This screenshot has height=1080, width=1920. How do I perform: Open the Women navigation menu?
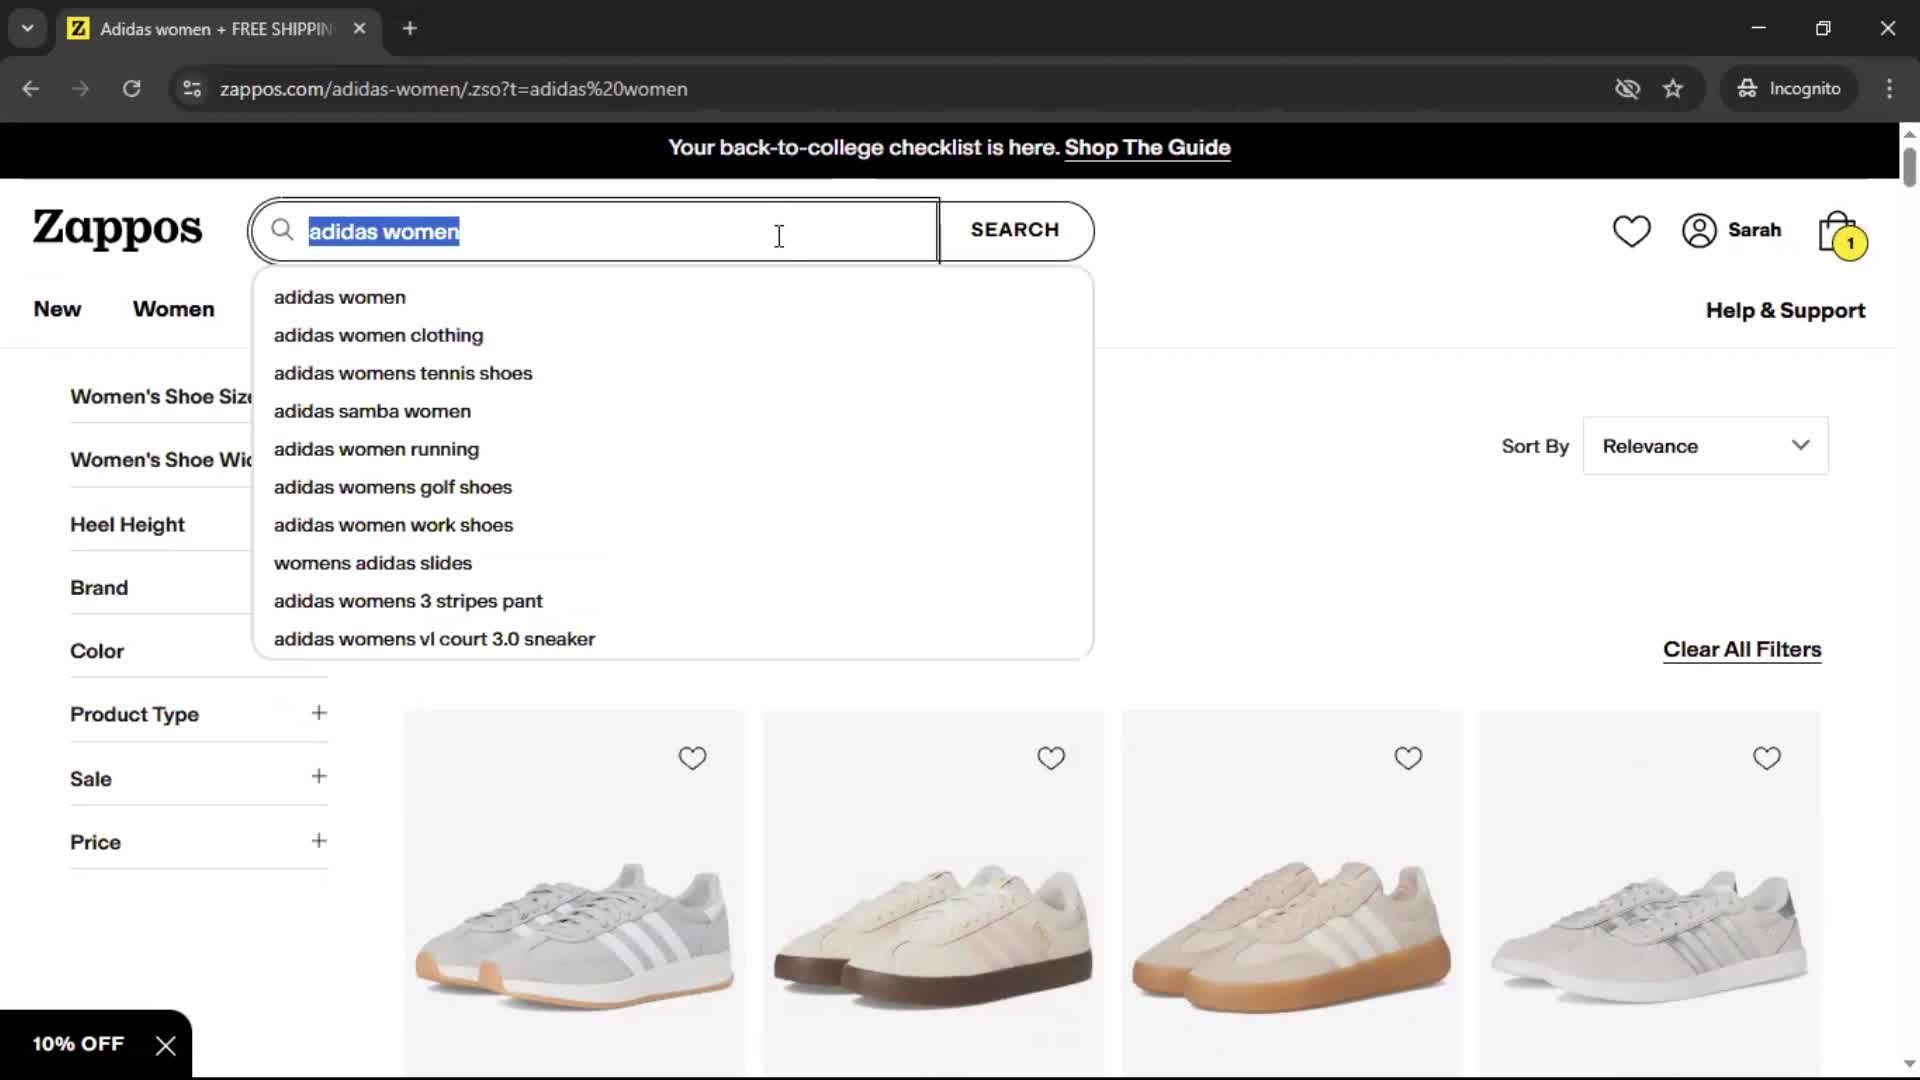pos(173,309)
